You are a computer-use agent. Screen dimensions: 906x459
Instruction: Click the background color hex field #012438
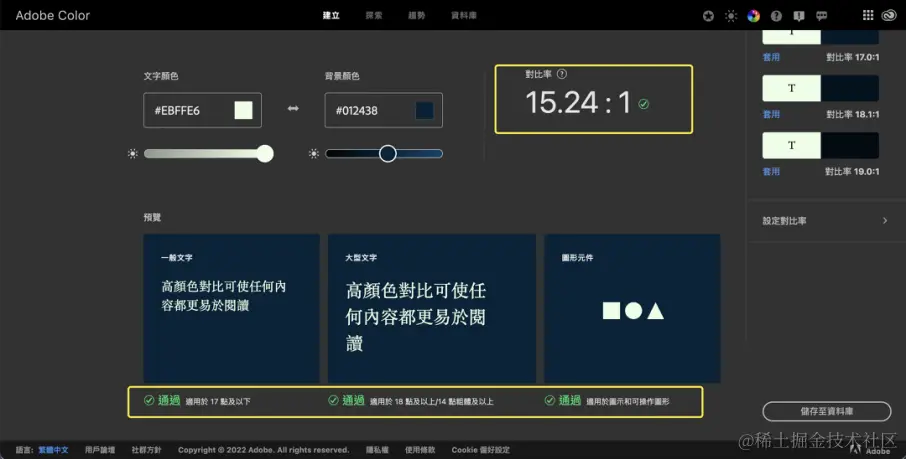click(x=384, y=110)
